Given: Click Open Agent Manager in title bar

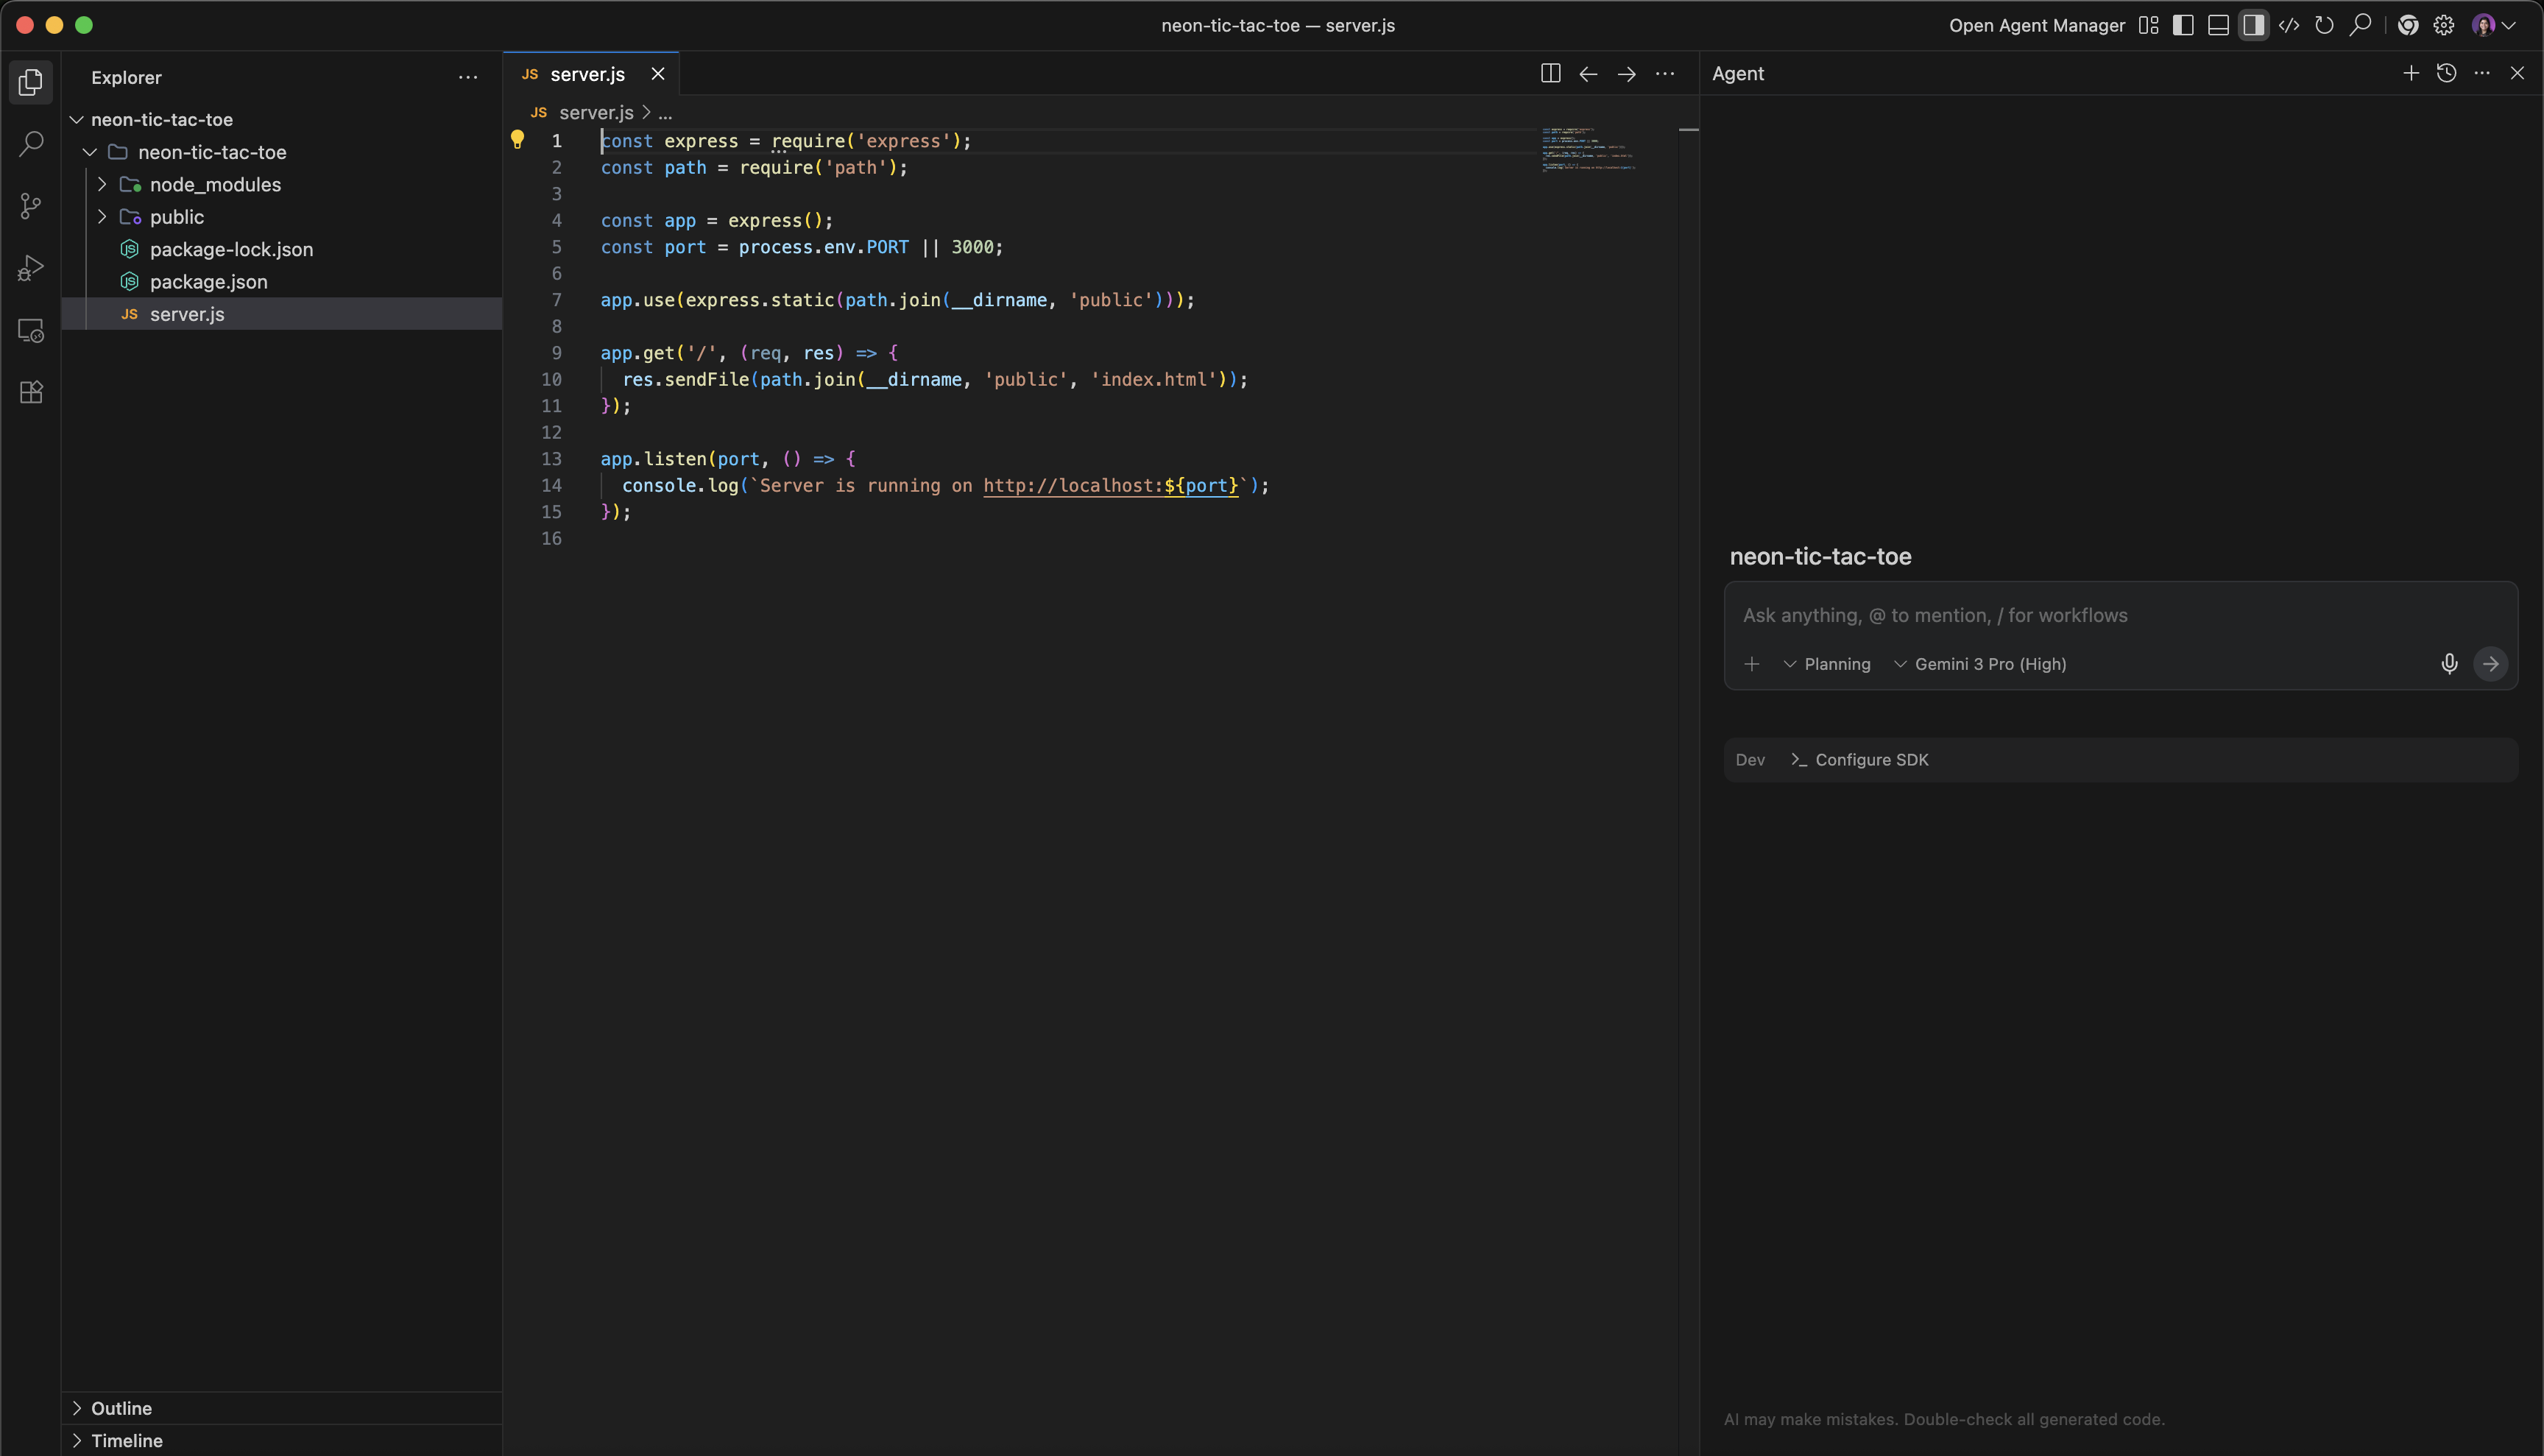Looking at the screenshot, I should pos(2036,25).
